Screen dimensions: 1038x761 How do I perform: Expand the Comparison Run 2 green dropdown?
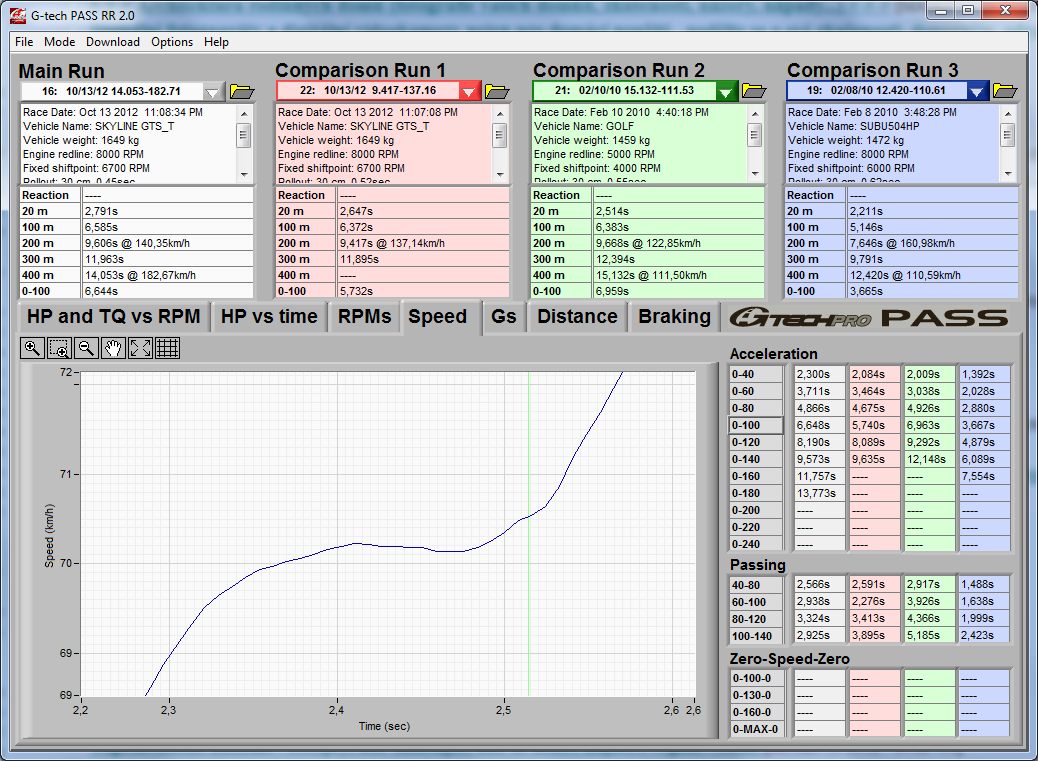(726, 91)
